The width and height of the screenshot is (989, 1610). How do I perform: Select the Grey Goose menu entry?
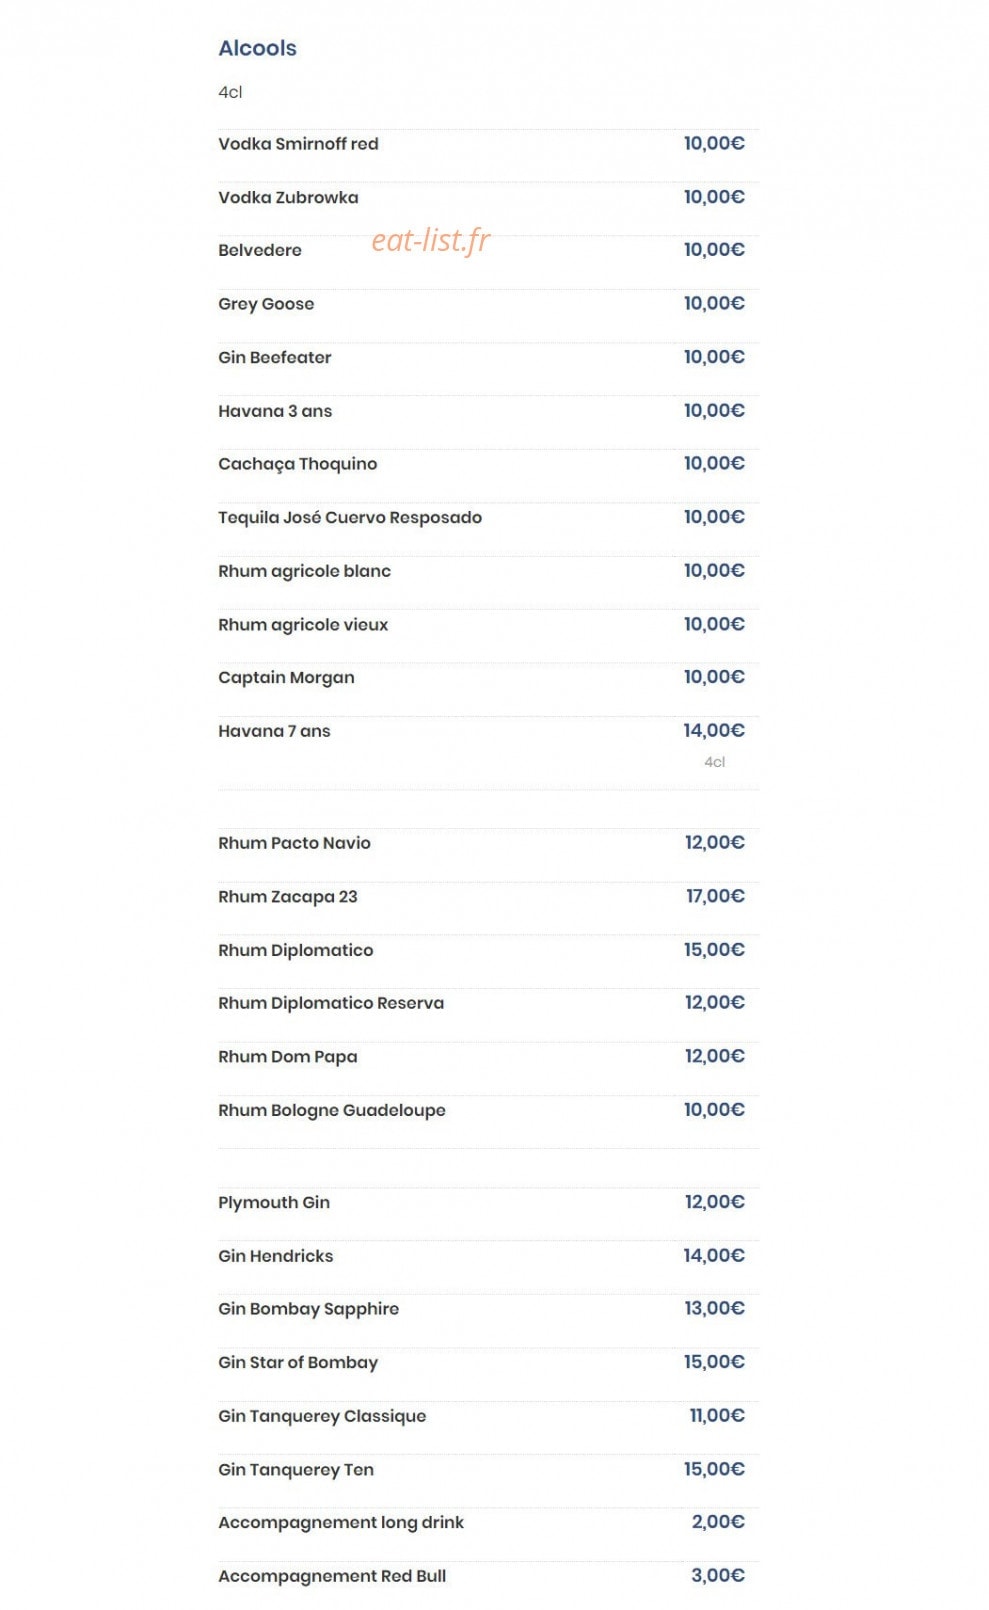(266, 304)
